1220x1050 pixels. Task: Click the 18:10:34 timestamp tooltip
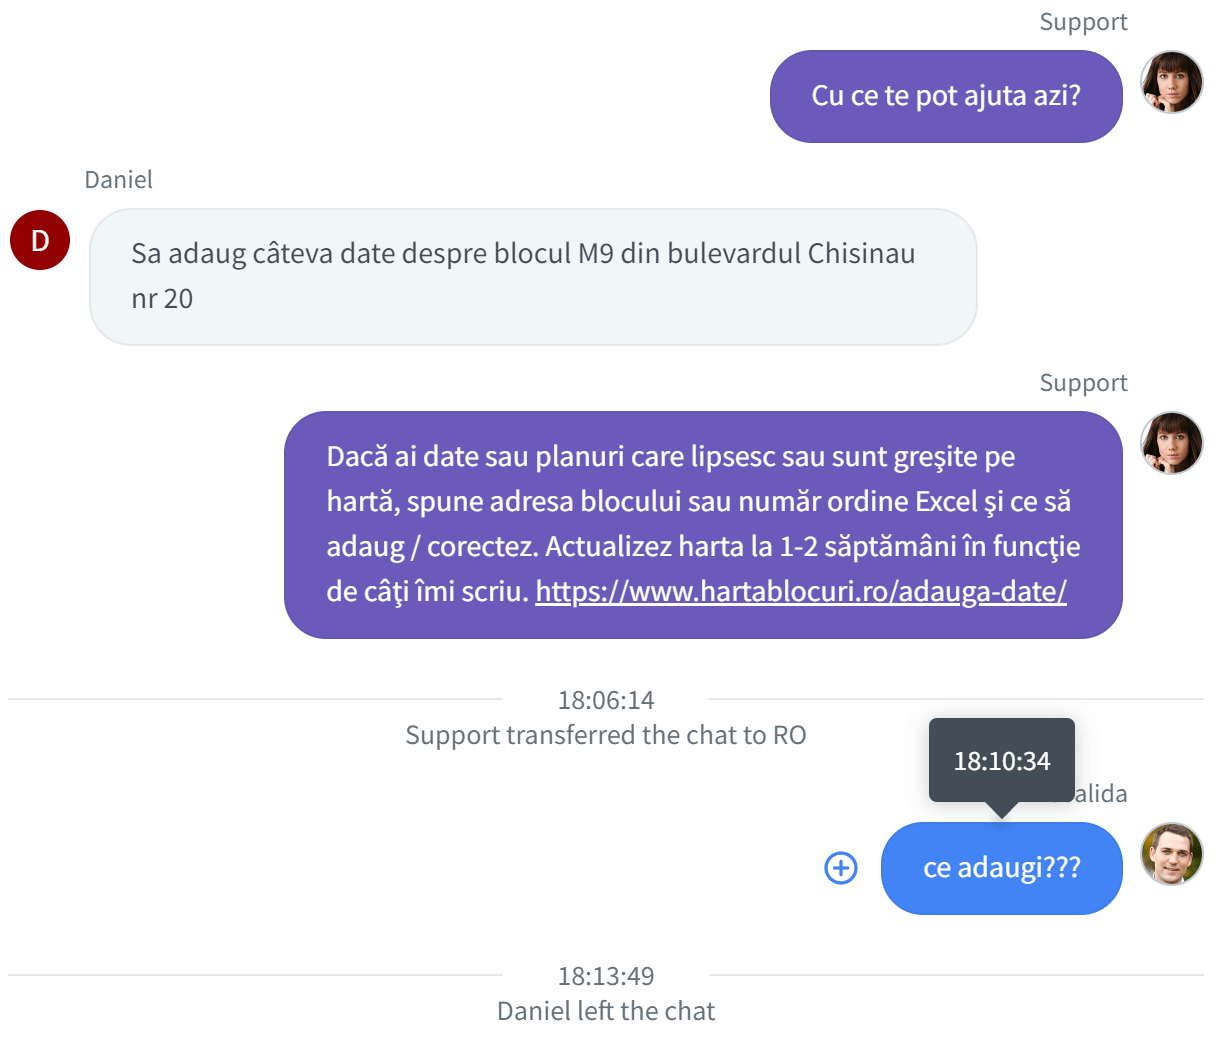[x=1002, y=761]
